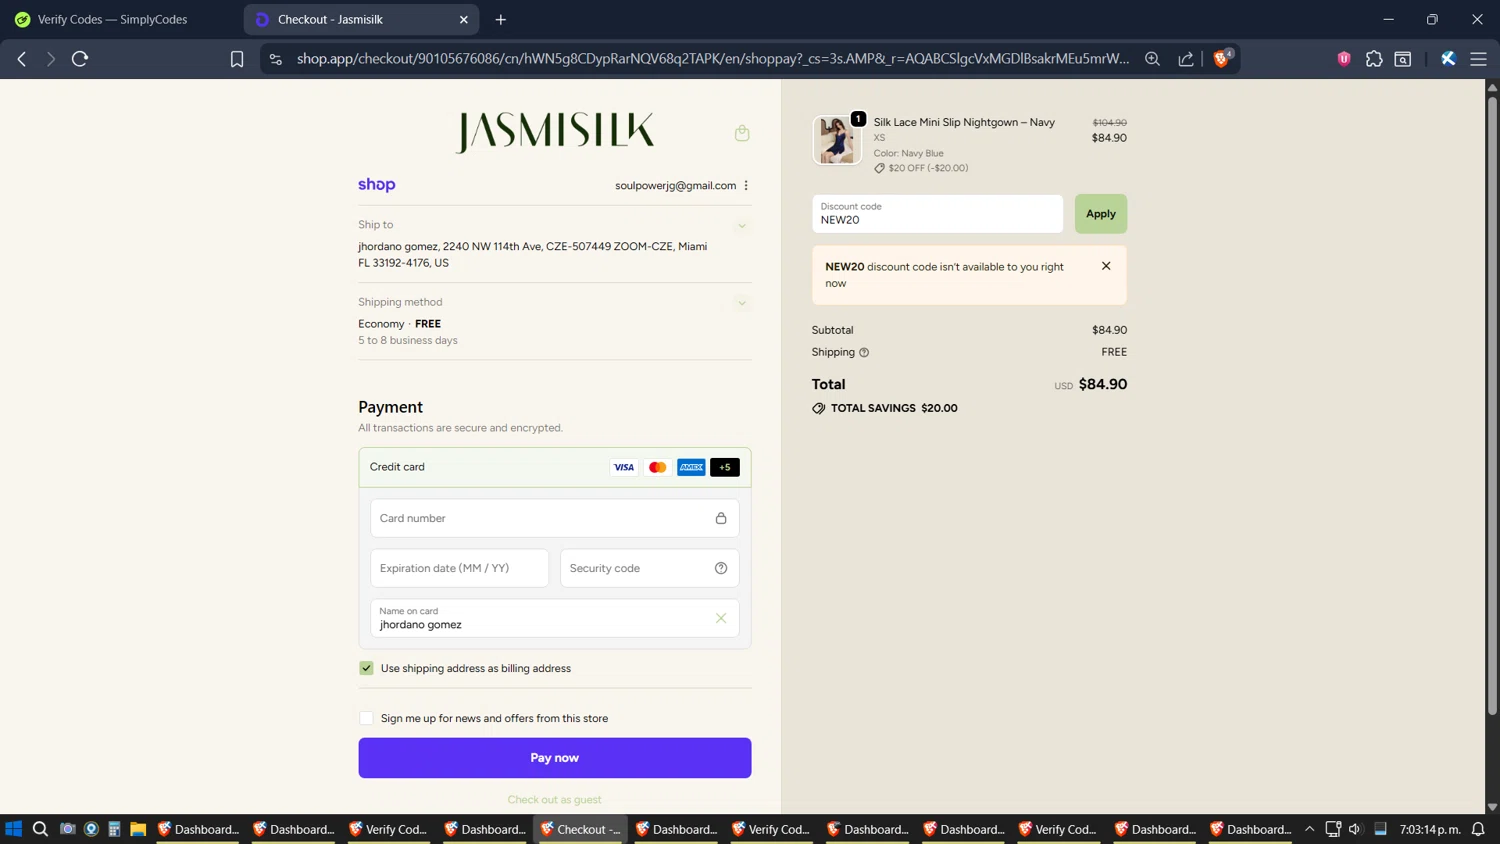
Task: View site information icon in address bar
Action: 276,59
